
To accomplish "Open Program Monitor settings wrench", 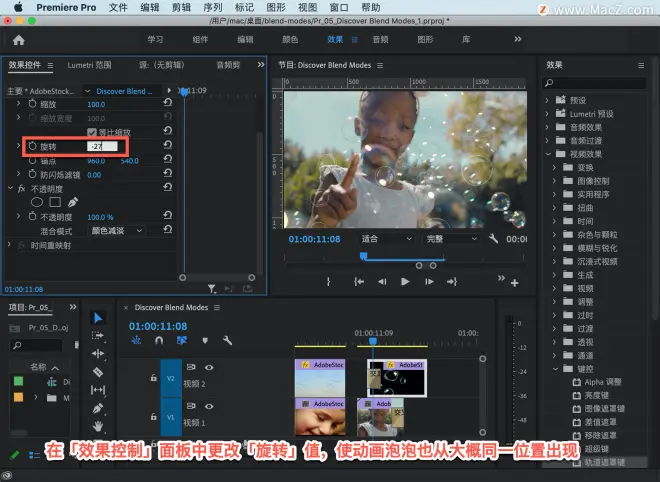I will [493, 239].
